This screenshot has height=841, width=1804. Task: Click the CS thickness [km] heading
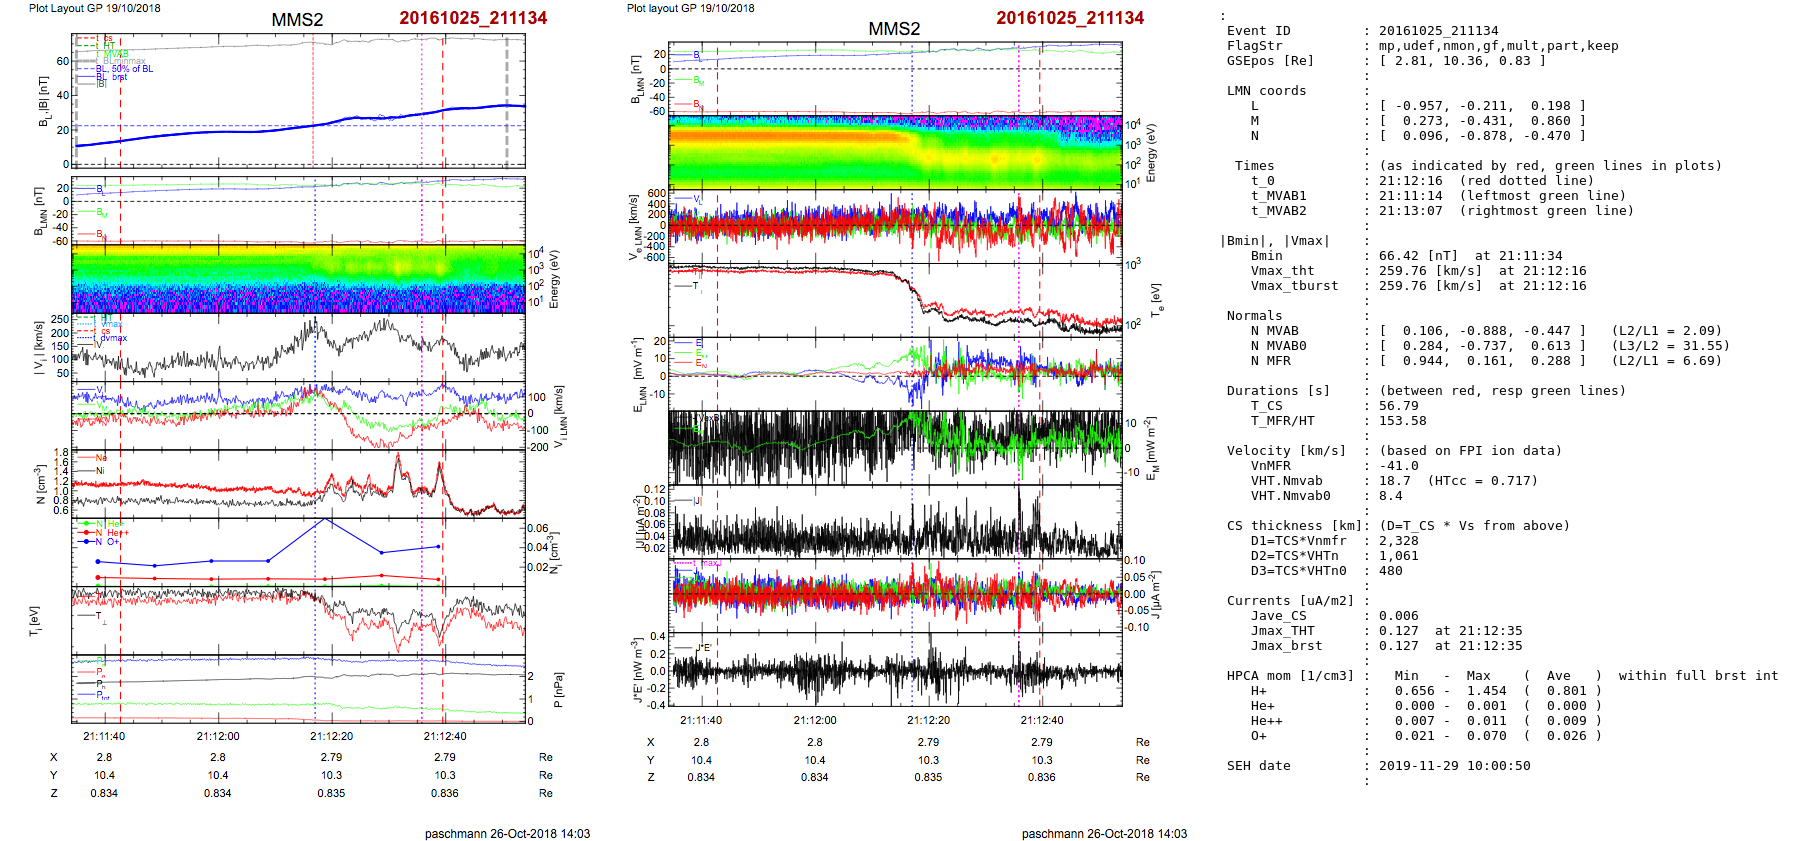pos(1294,526)
